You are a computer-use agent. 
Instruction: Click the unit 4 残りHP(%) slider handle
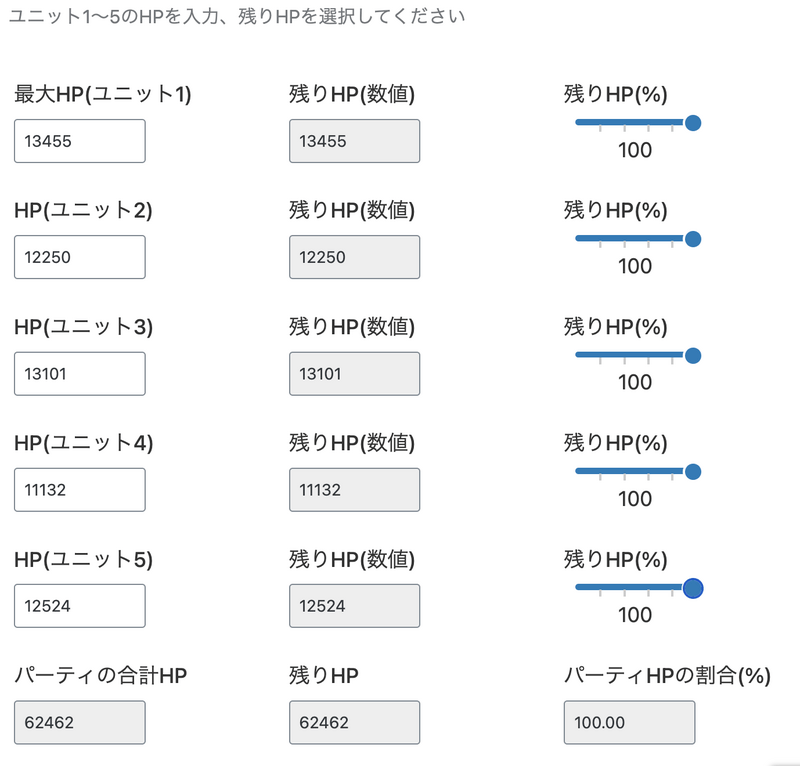click(692, 471)
